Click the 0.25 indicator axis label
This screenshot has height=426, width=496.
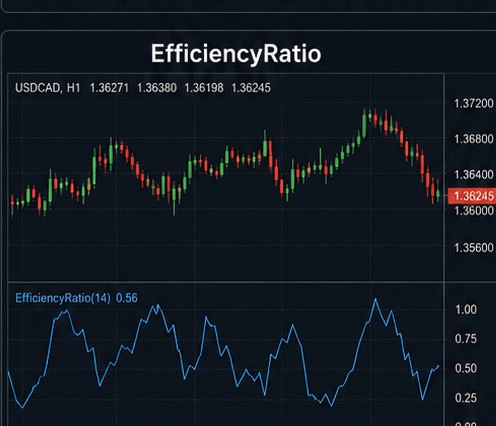[466, 398]
